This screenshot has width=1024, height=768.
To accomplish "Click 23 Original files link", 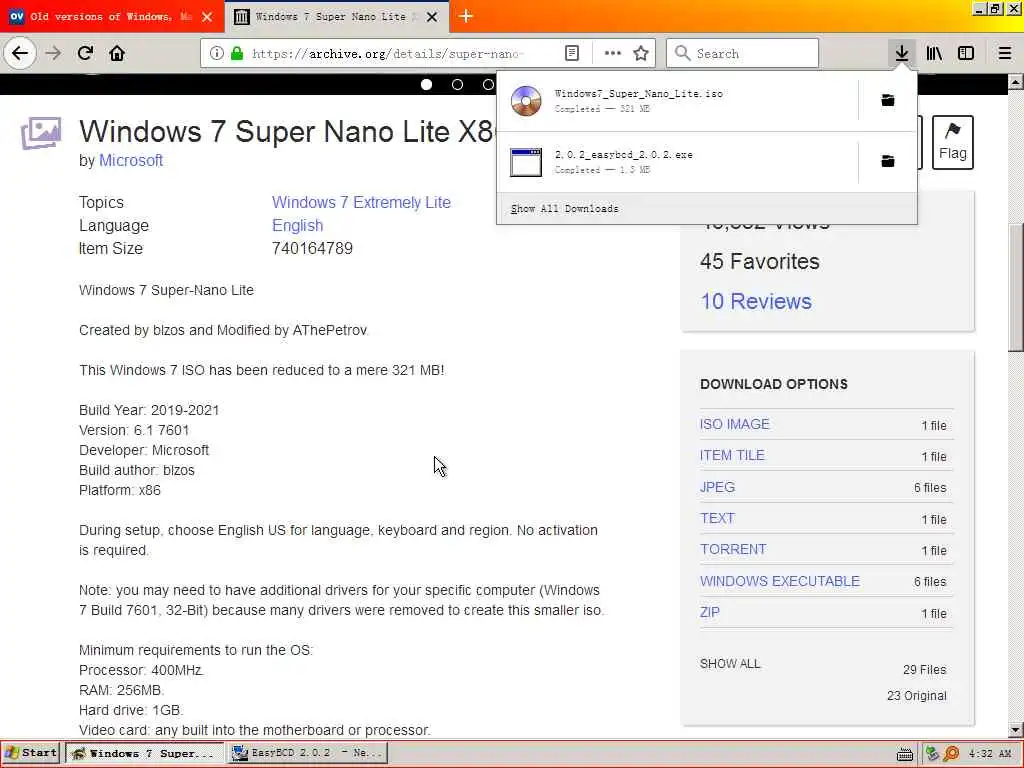I will (916, 696).
